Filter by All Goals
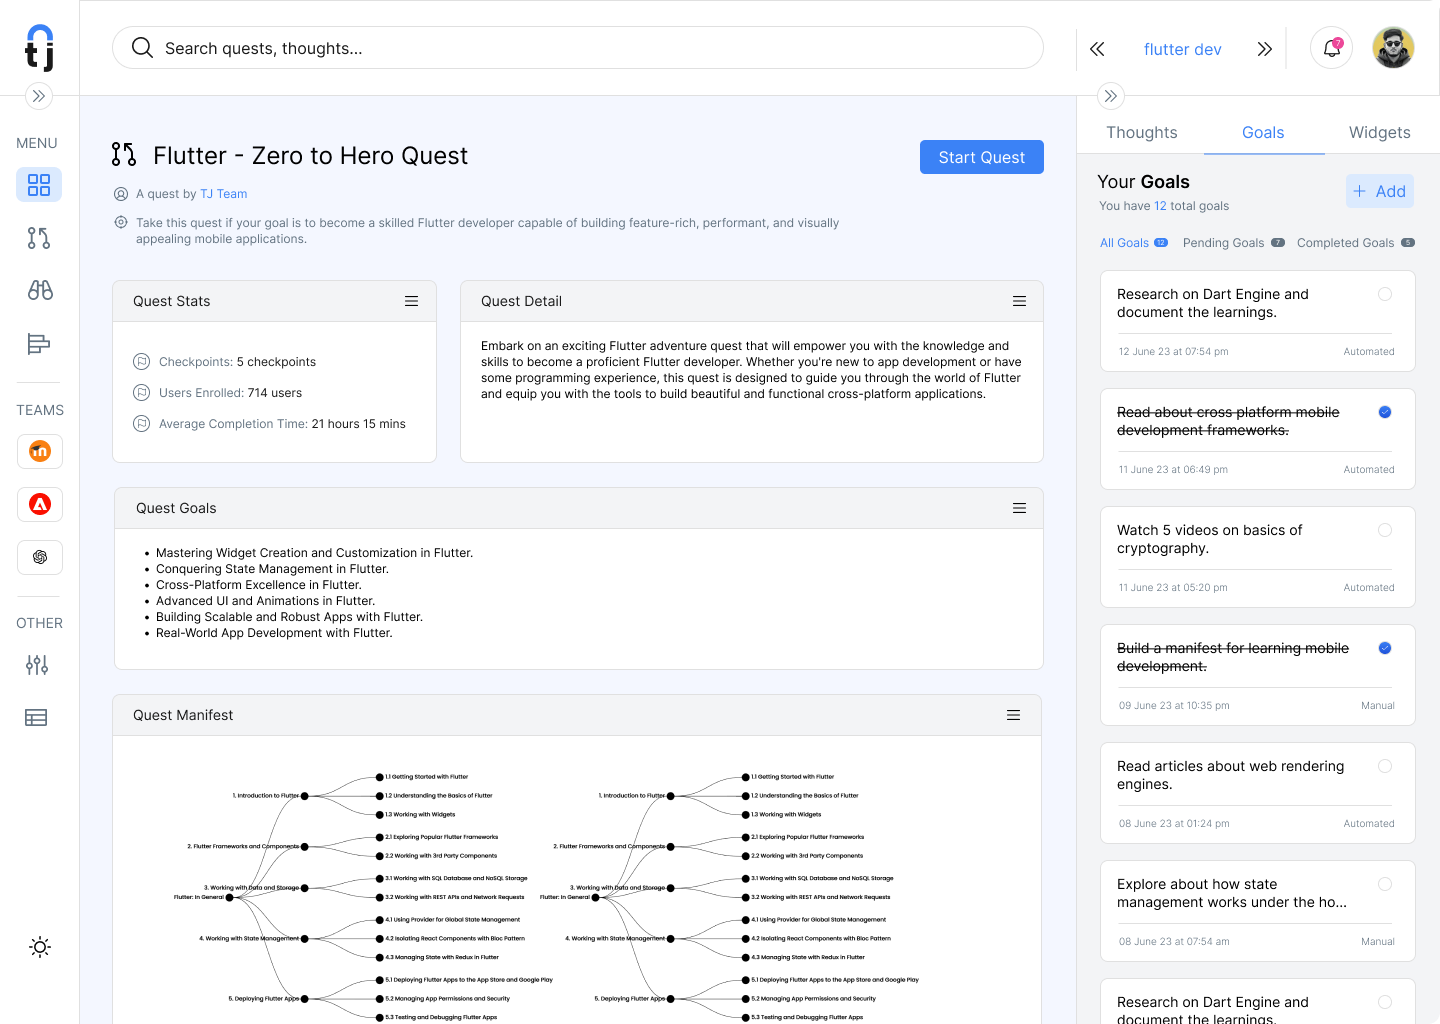The width and height of the screenshot is (1440, 1024). click(x=1133, y=243)
